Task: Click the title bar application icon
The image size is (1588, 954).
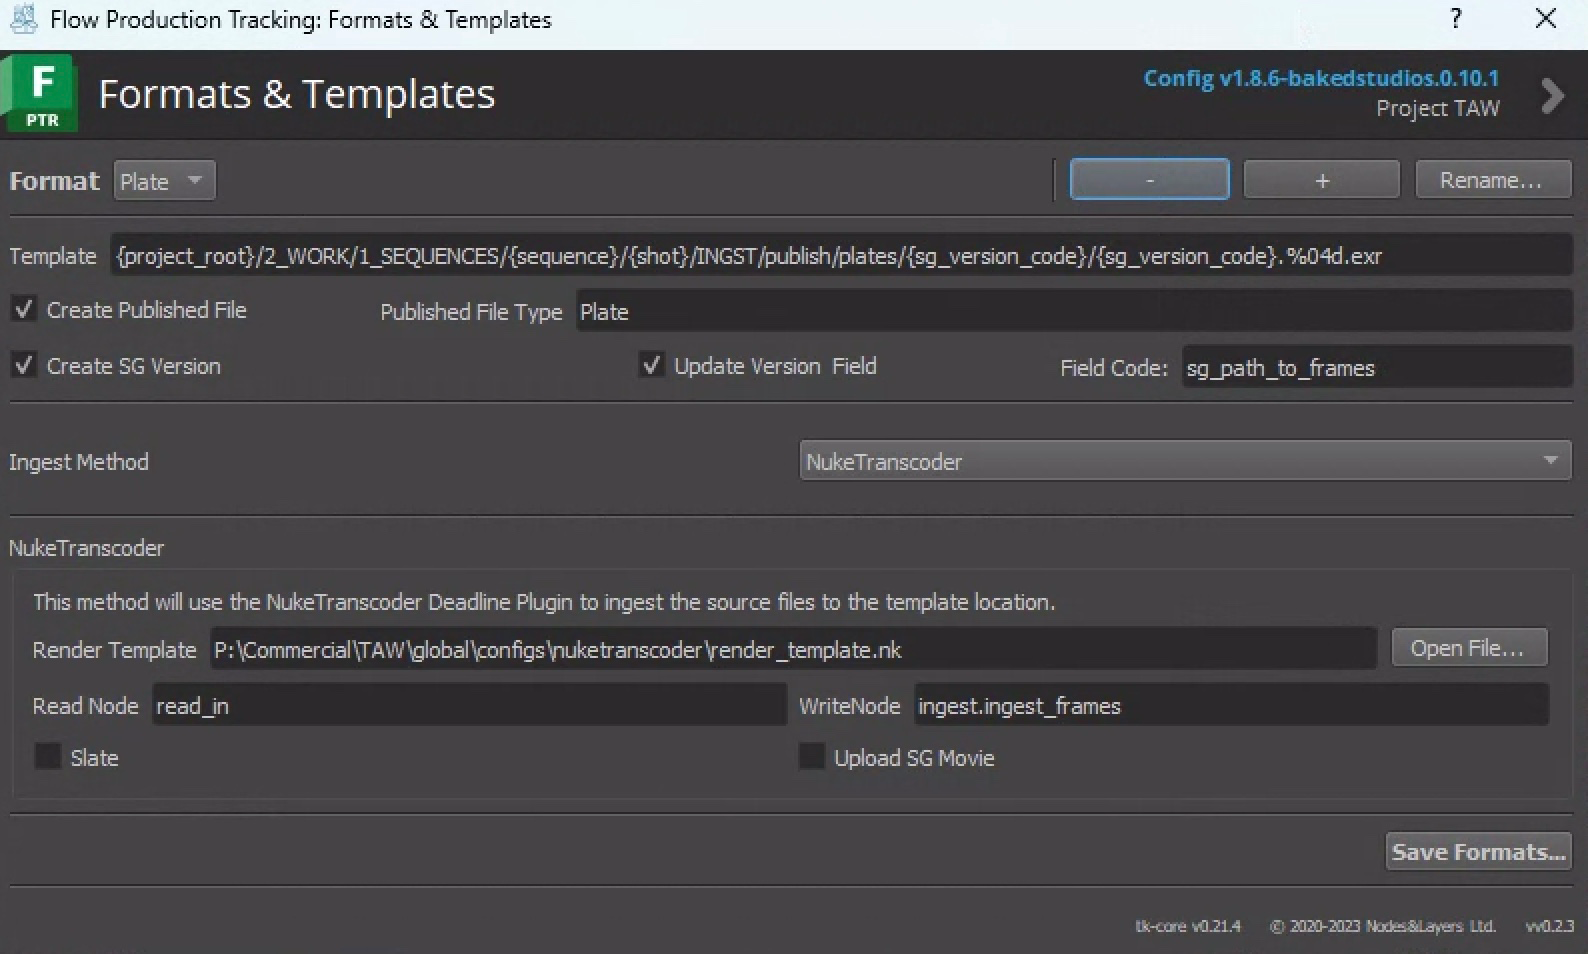Action: [x=22, y=19]
